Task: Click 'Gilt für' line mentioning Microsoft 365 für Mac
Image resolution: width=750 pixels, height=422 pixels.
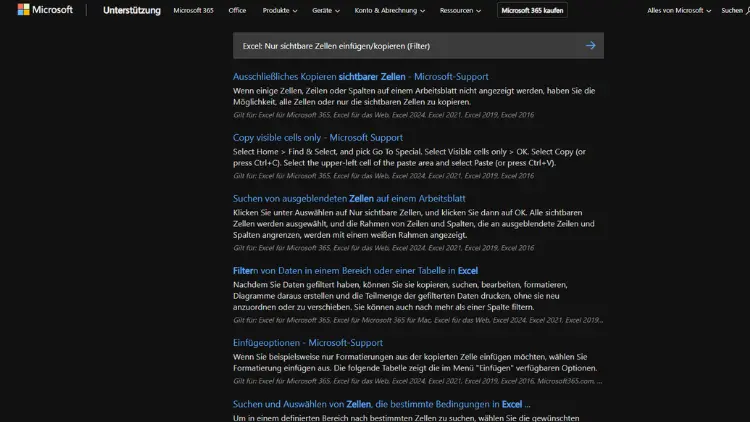Action: tap(418, 320)
